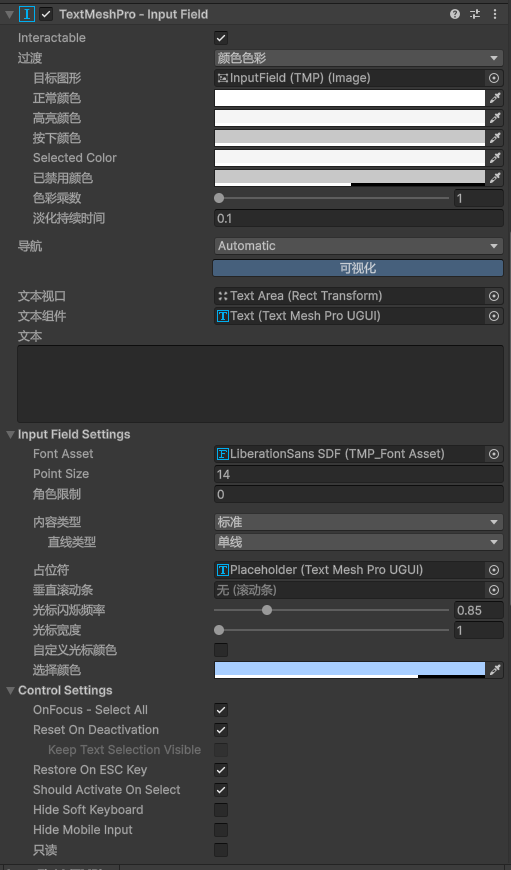This screenshot has width=511, height=870.
Task: Open object picker for Font Asset
Action: pos(494,454)
